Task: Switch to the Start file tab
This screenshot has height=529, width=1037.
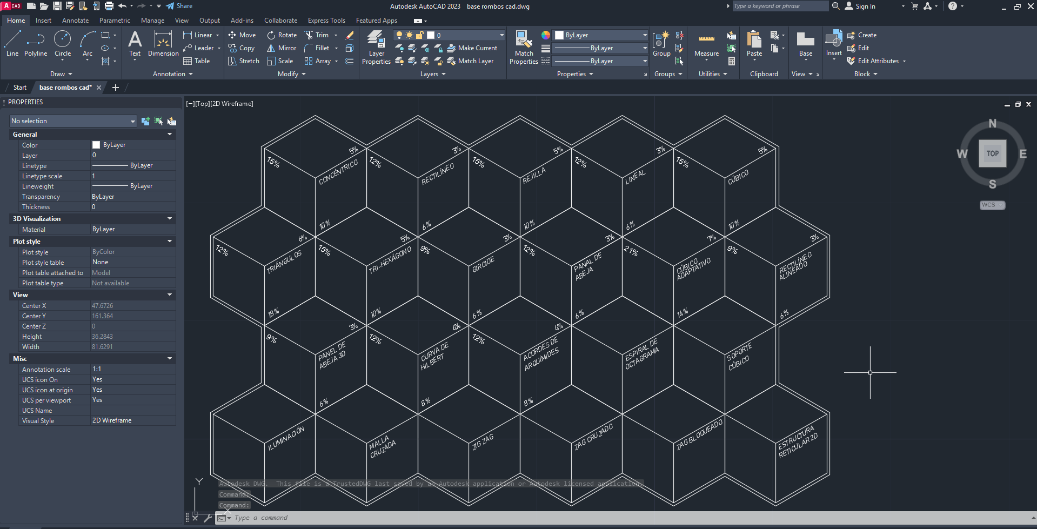Action: click(20, 87)
